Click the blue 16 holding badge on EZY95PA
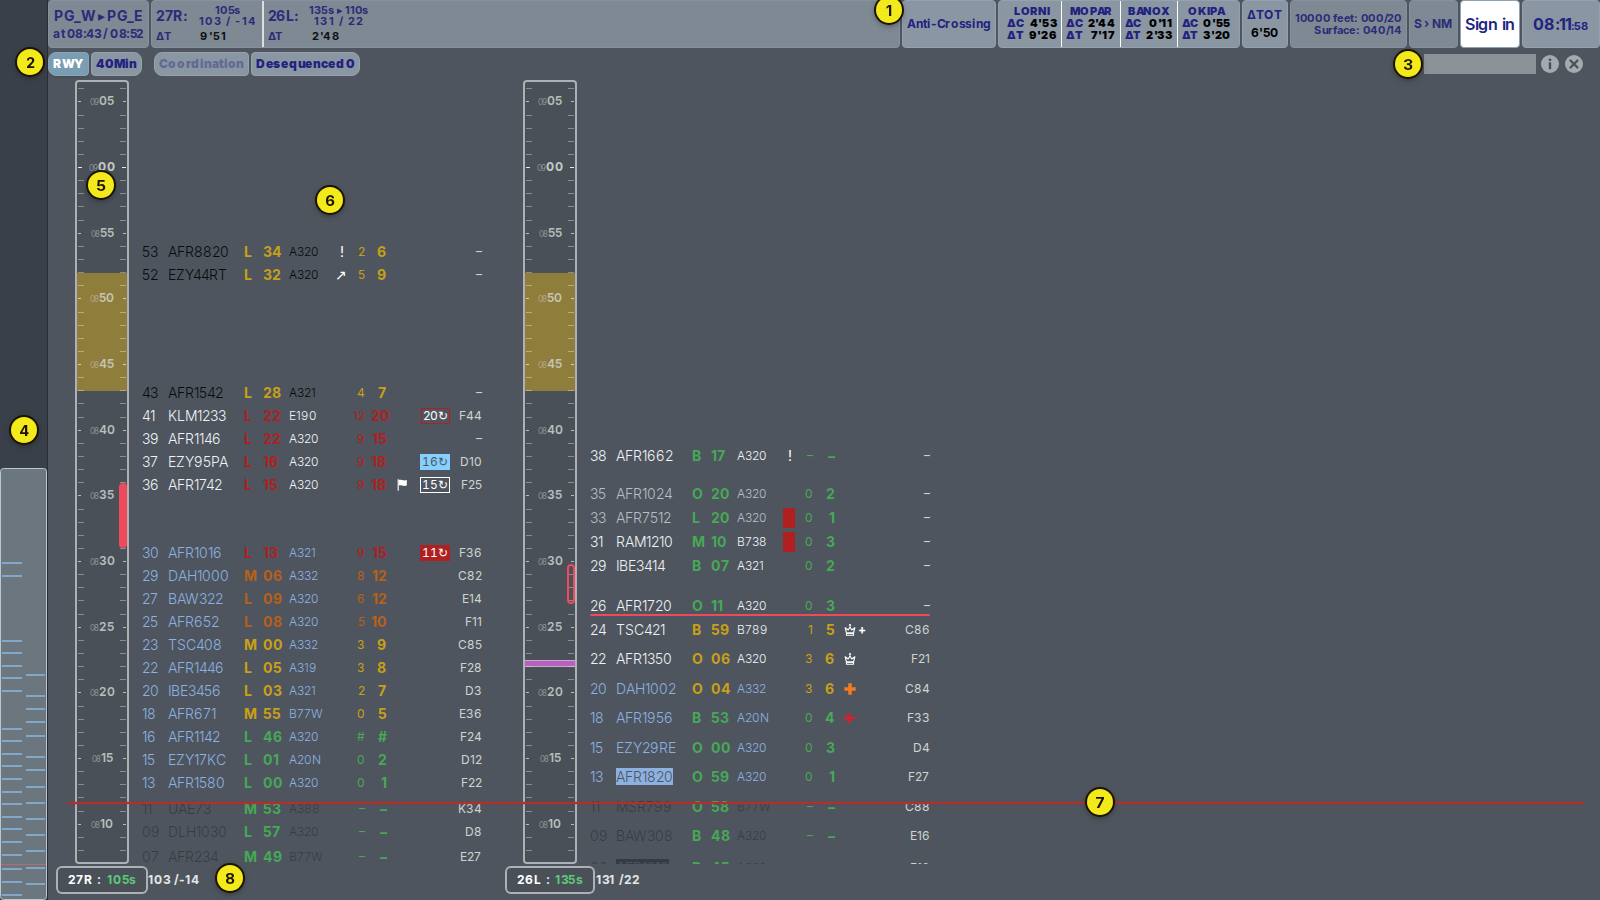This screenshot has width=1600, height=900. 435,462
